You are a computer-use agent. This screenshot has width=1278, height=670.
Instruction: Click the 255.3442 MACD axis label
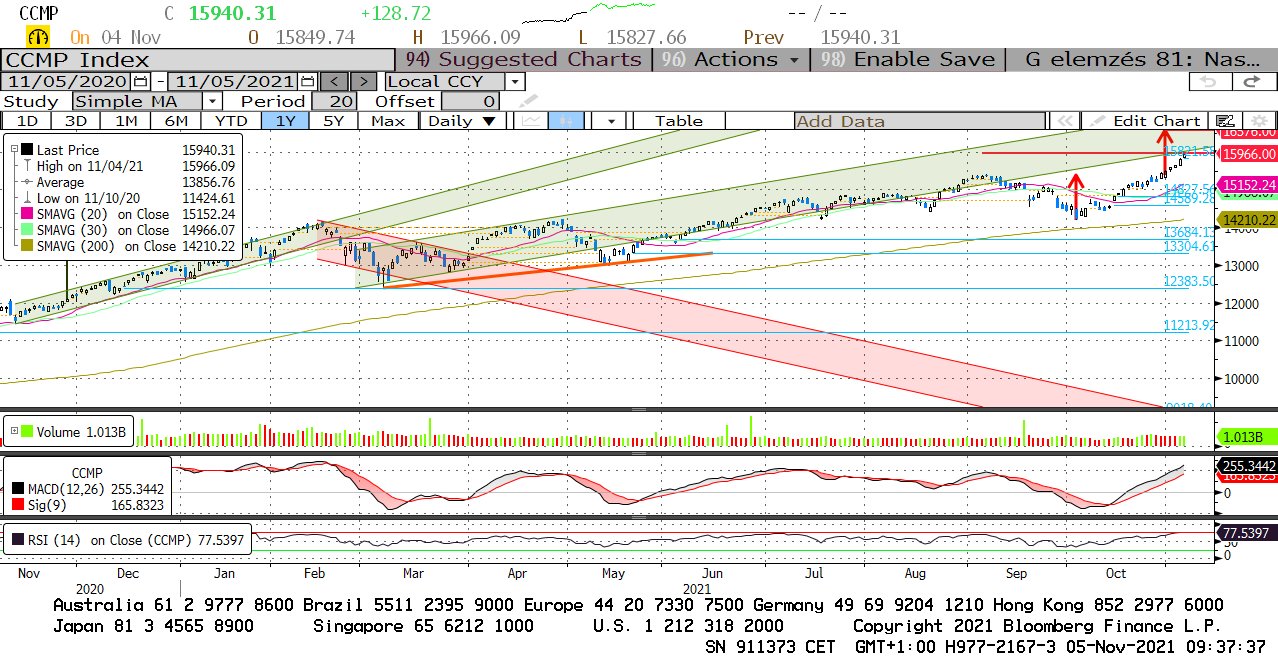tap(1246, 466)
